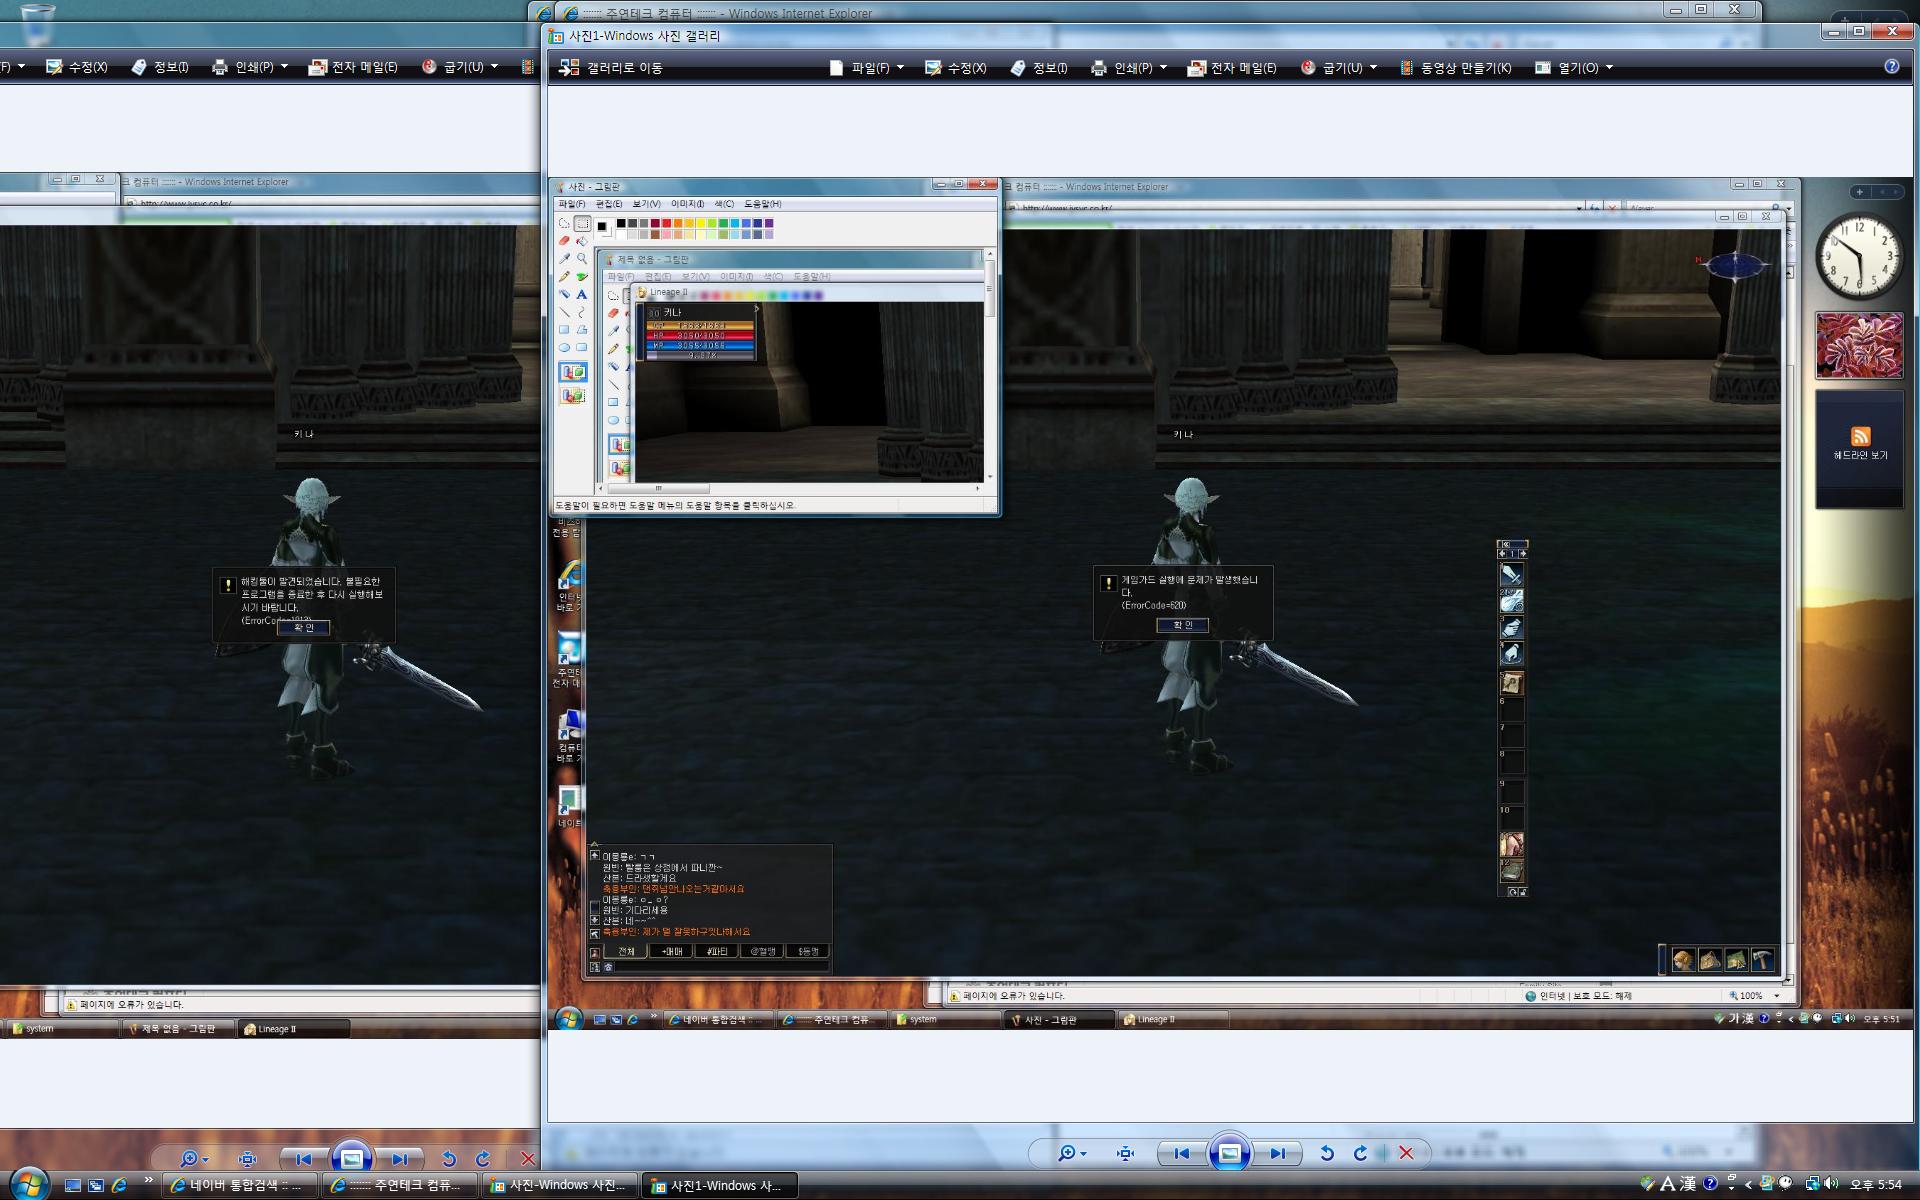Launch Internet Explorer from quick launch
1920x1200 pixels.
pos(119,1185)
